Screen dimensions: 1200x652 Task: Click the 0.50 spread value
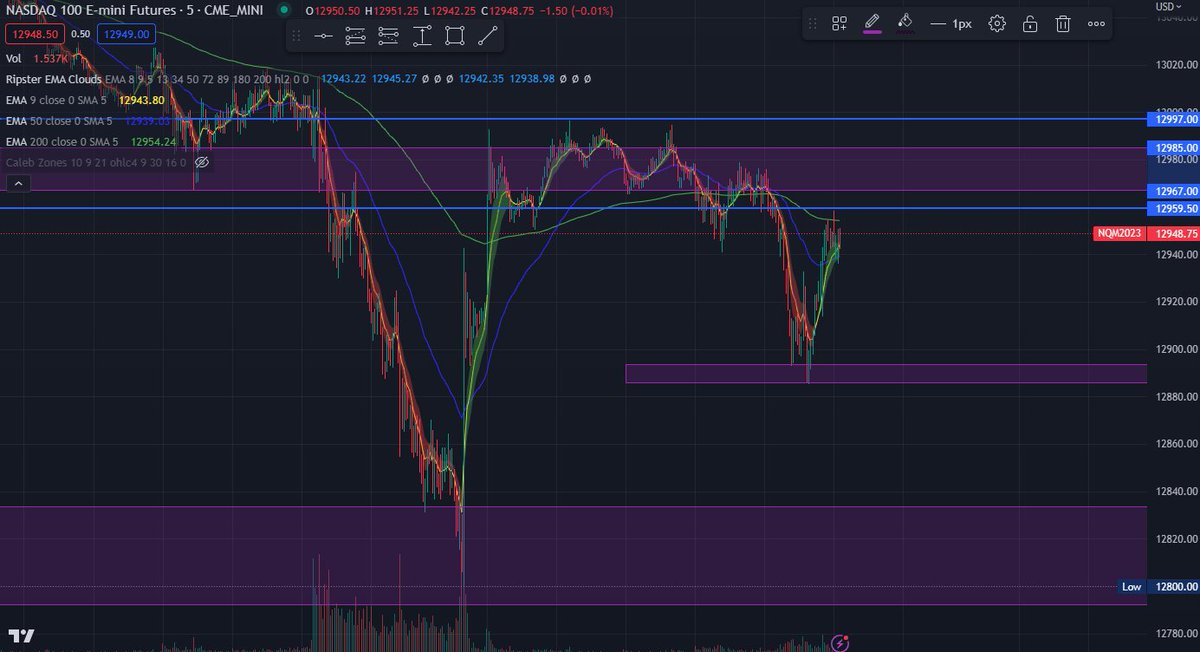(81, 34)
